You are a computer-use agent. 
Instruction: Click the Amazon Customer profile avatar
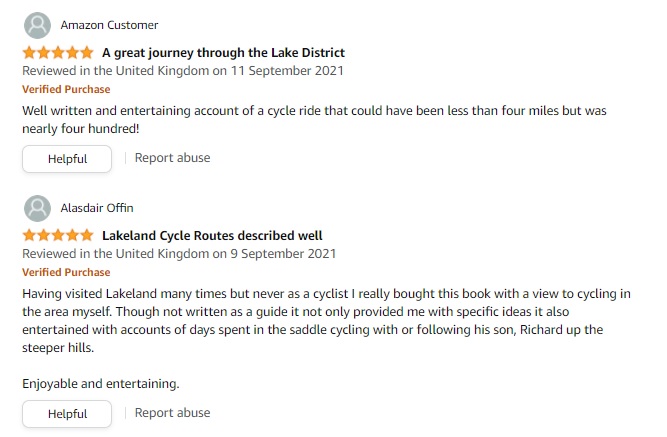tap(37, 26)
